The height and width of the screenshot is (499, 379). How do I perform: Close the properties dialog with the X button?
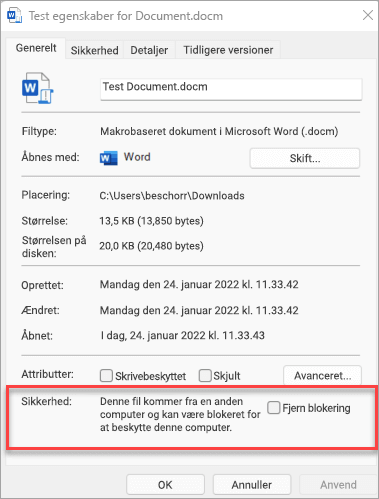[368, 15]
